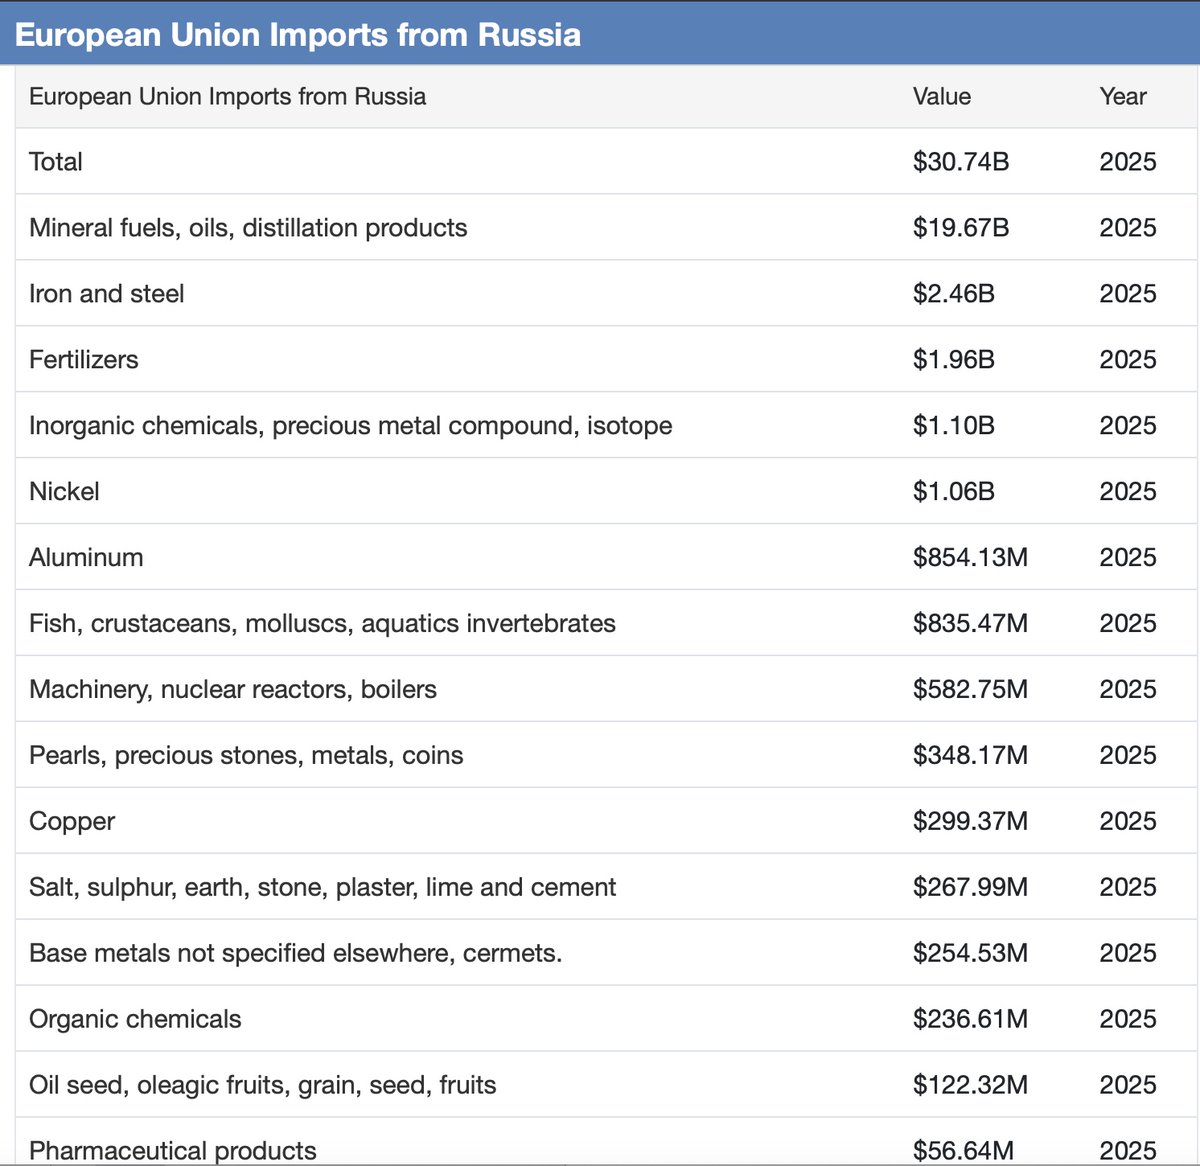Click 2025 year in Aluminum row

tap(1128, 558)
